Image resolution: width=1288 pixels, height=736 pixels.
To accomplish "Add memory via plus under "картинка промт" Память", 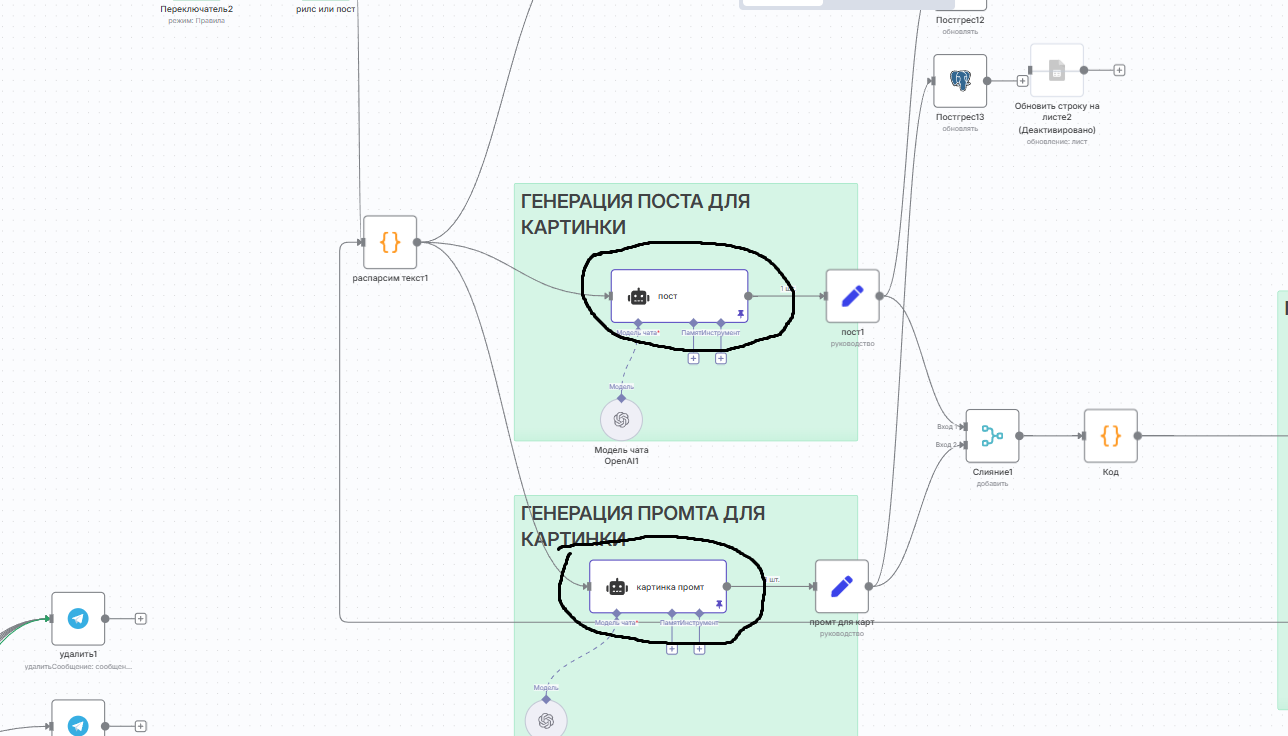I will [x=672, y=649].
